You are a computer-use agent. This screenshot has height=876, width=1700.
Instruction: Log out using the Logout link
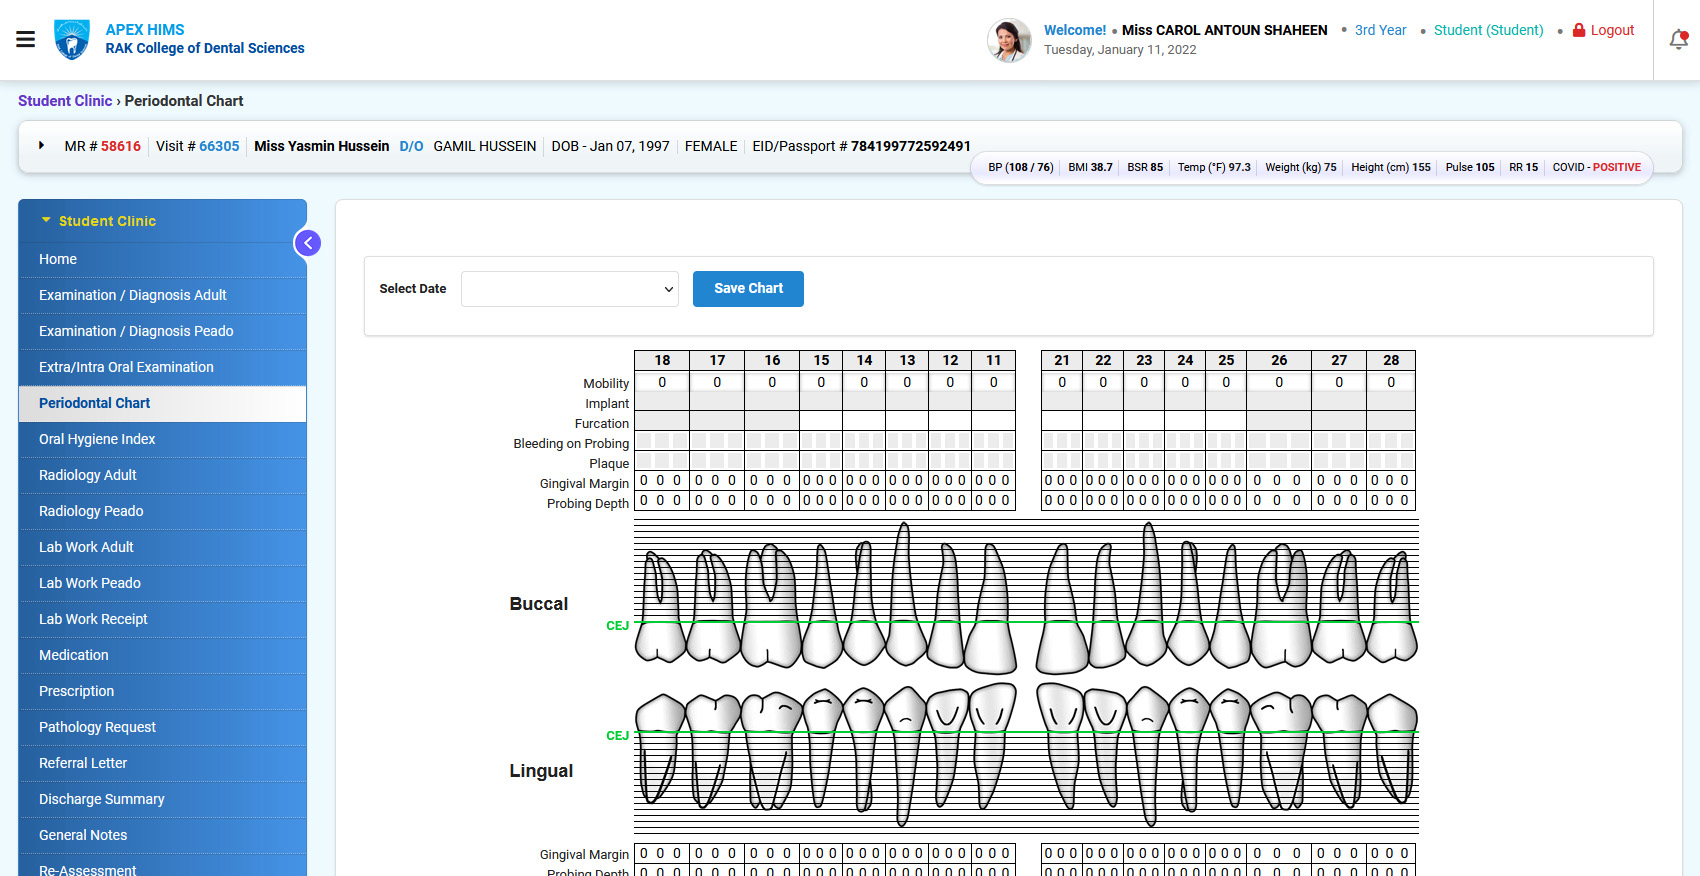tap(1603, 30)
